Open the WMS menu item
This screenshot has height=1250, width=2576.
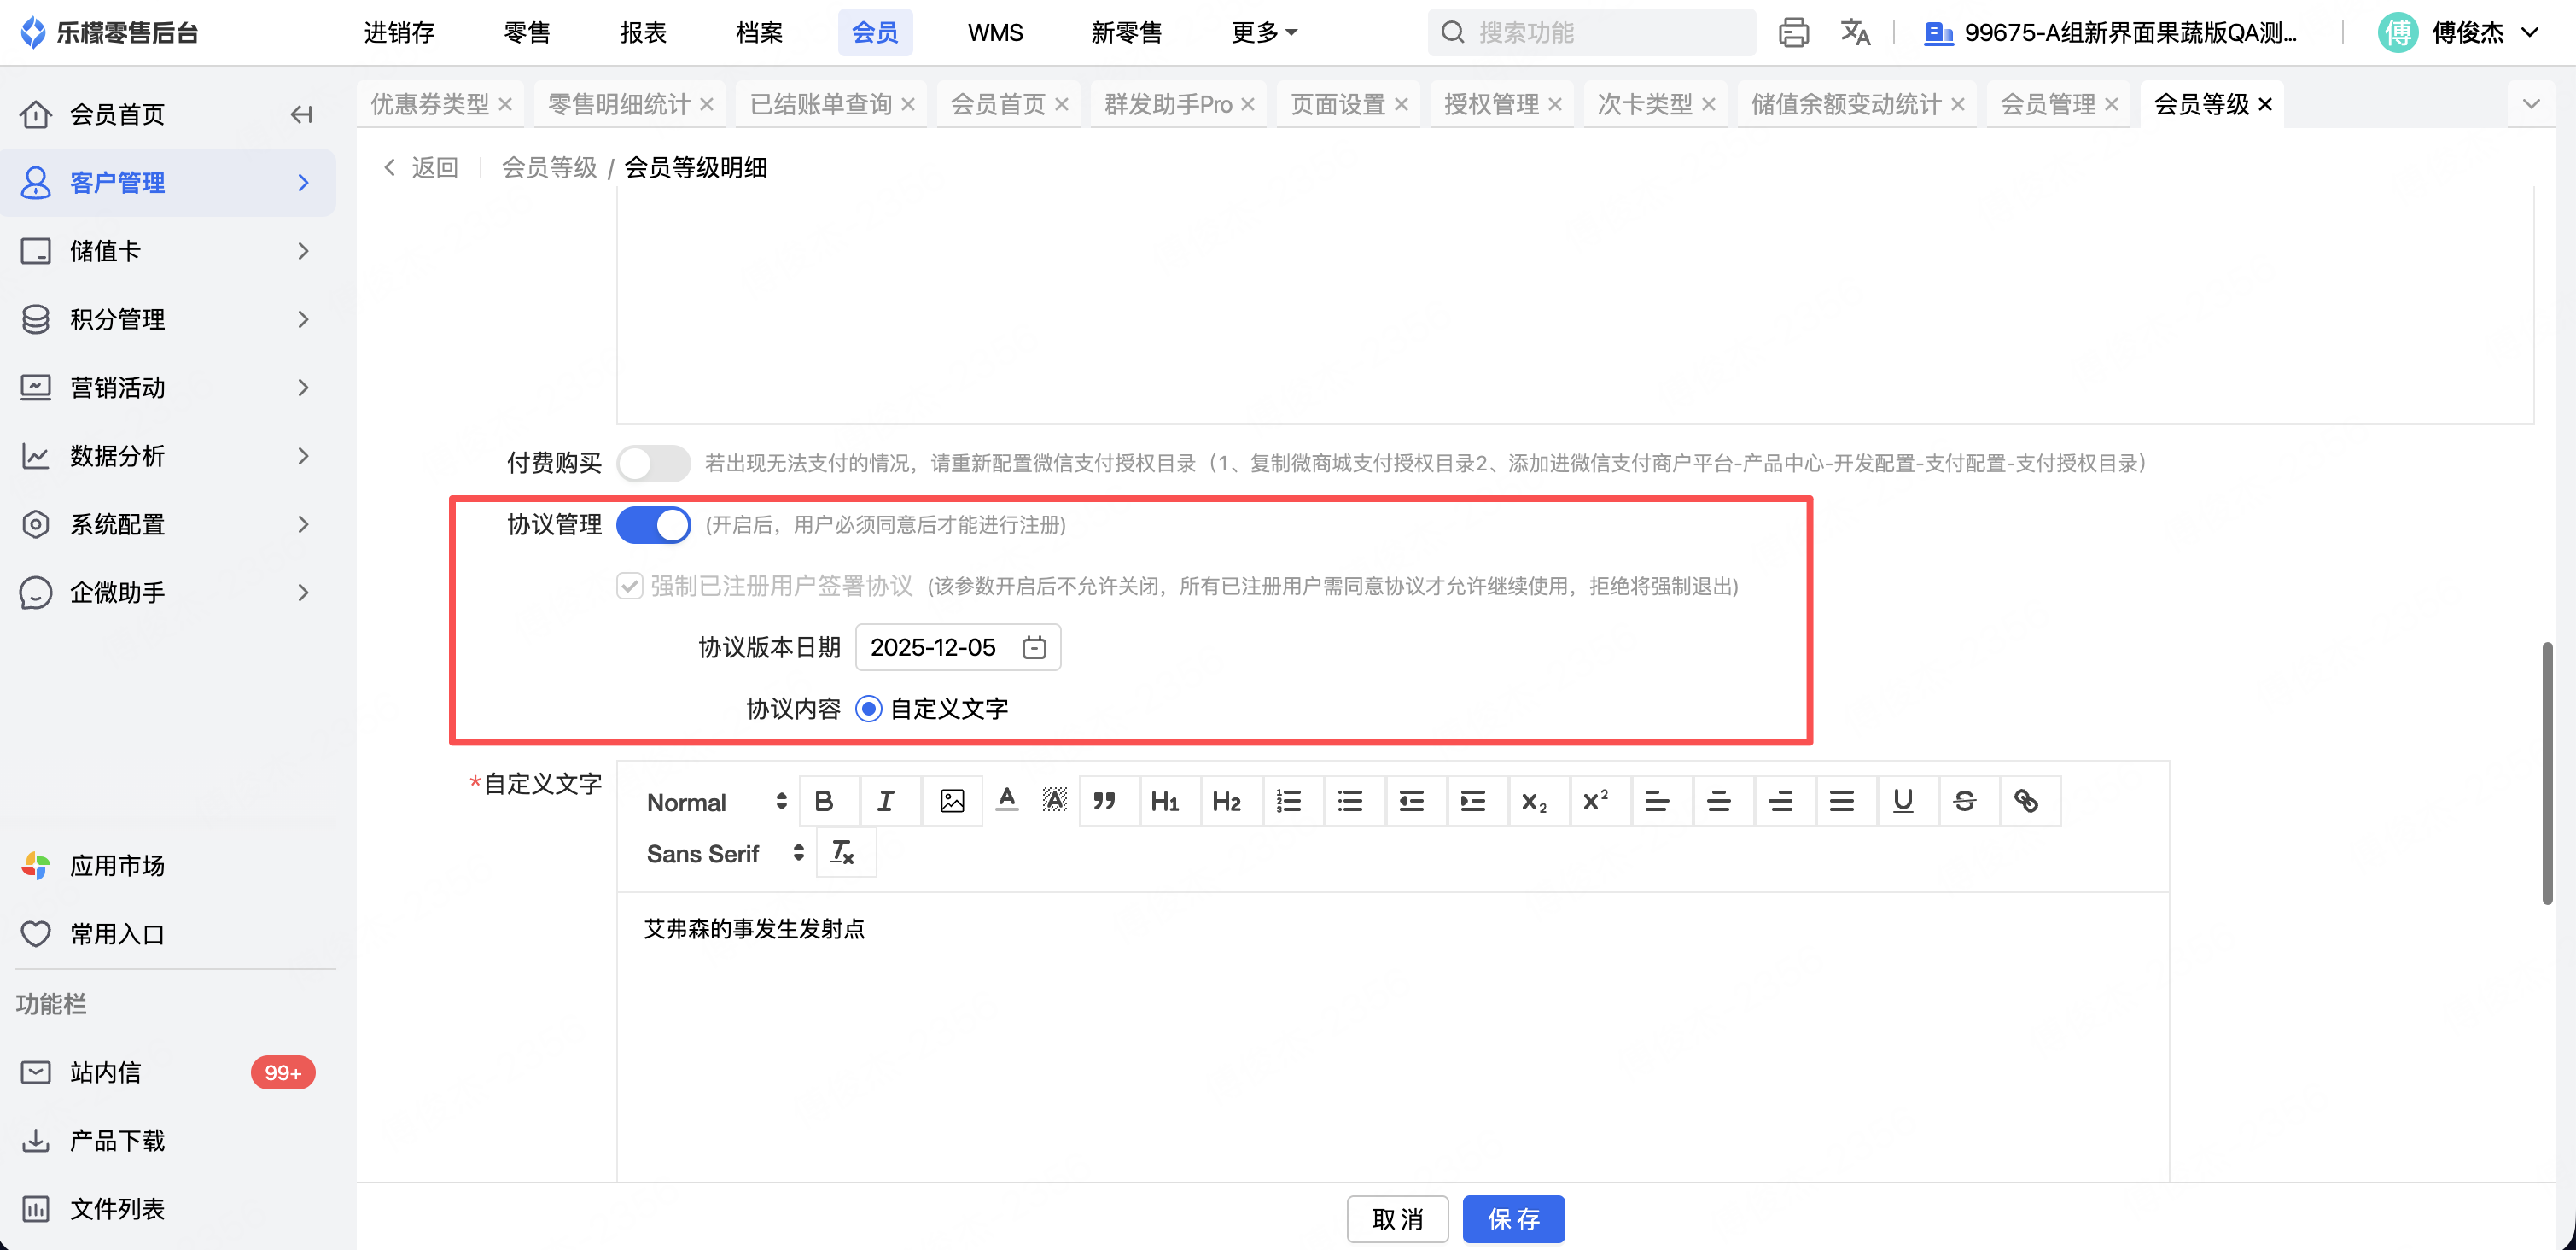tap(994, 33)
